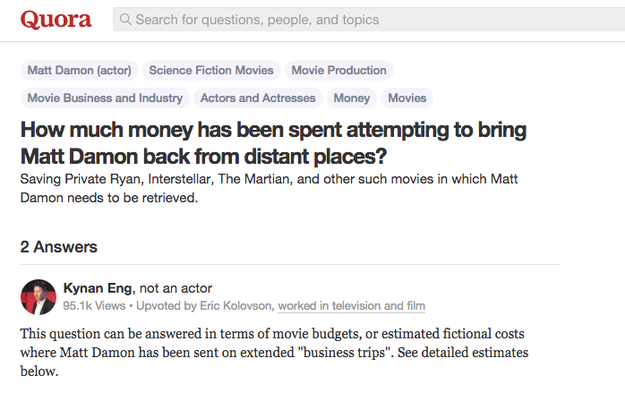This screenshot has width=625, height=401.
Task: Click the search magnifier icon
Action: click(x=125, y=19)
